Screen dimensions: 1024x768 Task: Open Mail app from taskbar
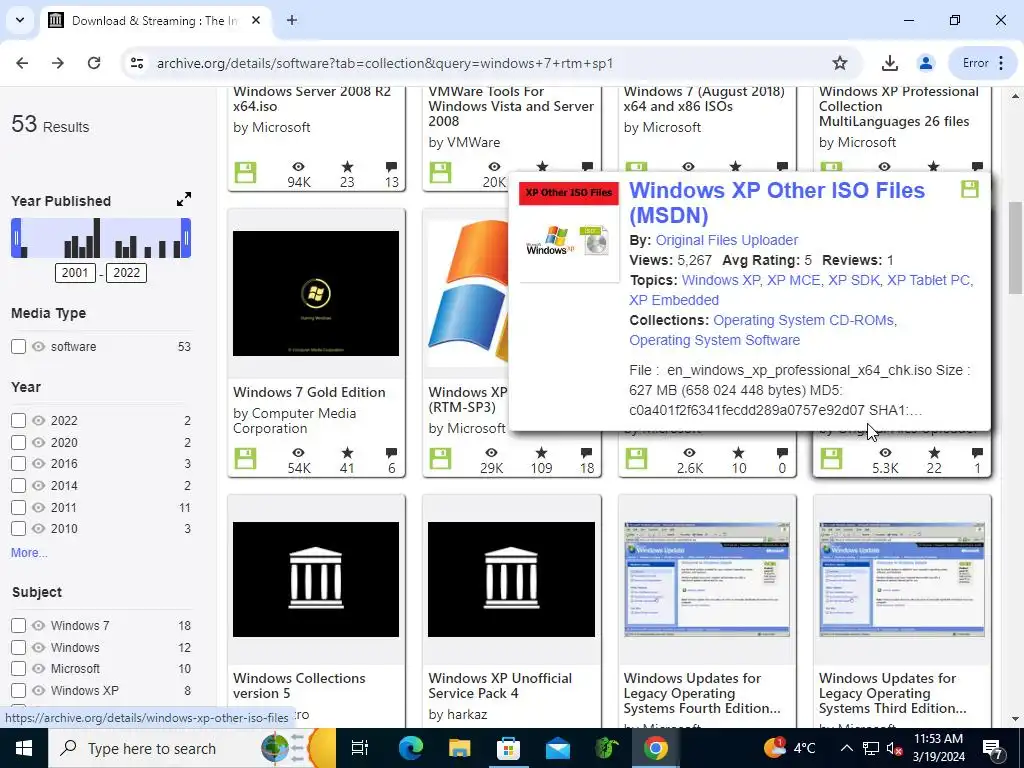(x=558, y=748)
